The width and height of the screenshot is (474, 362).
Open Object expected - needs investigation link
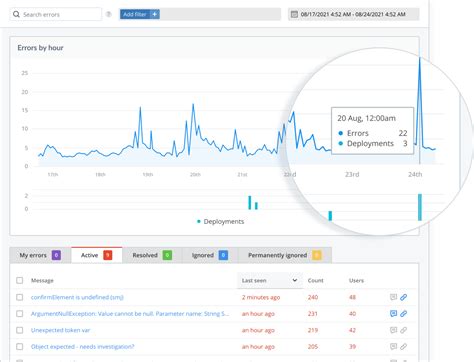(83, 347)
